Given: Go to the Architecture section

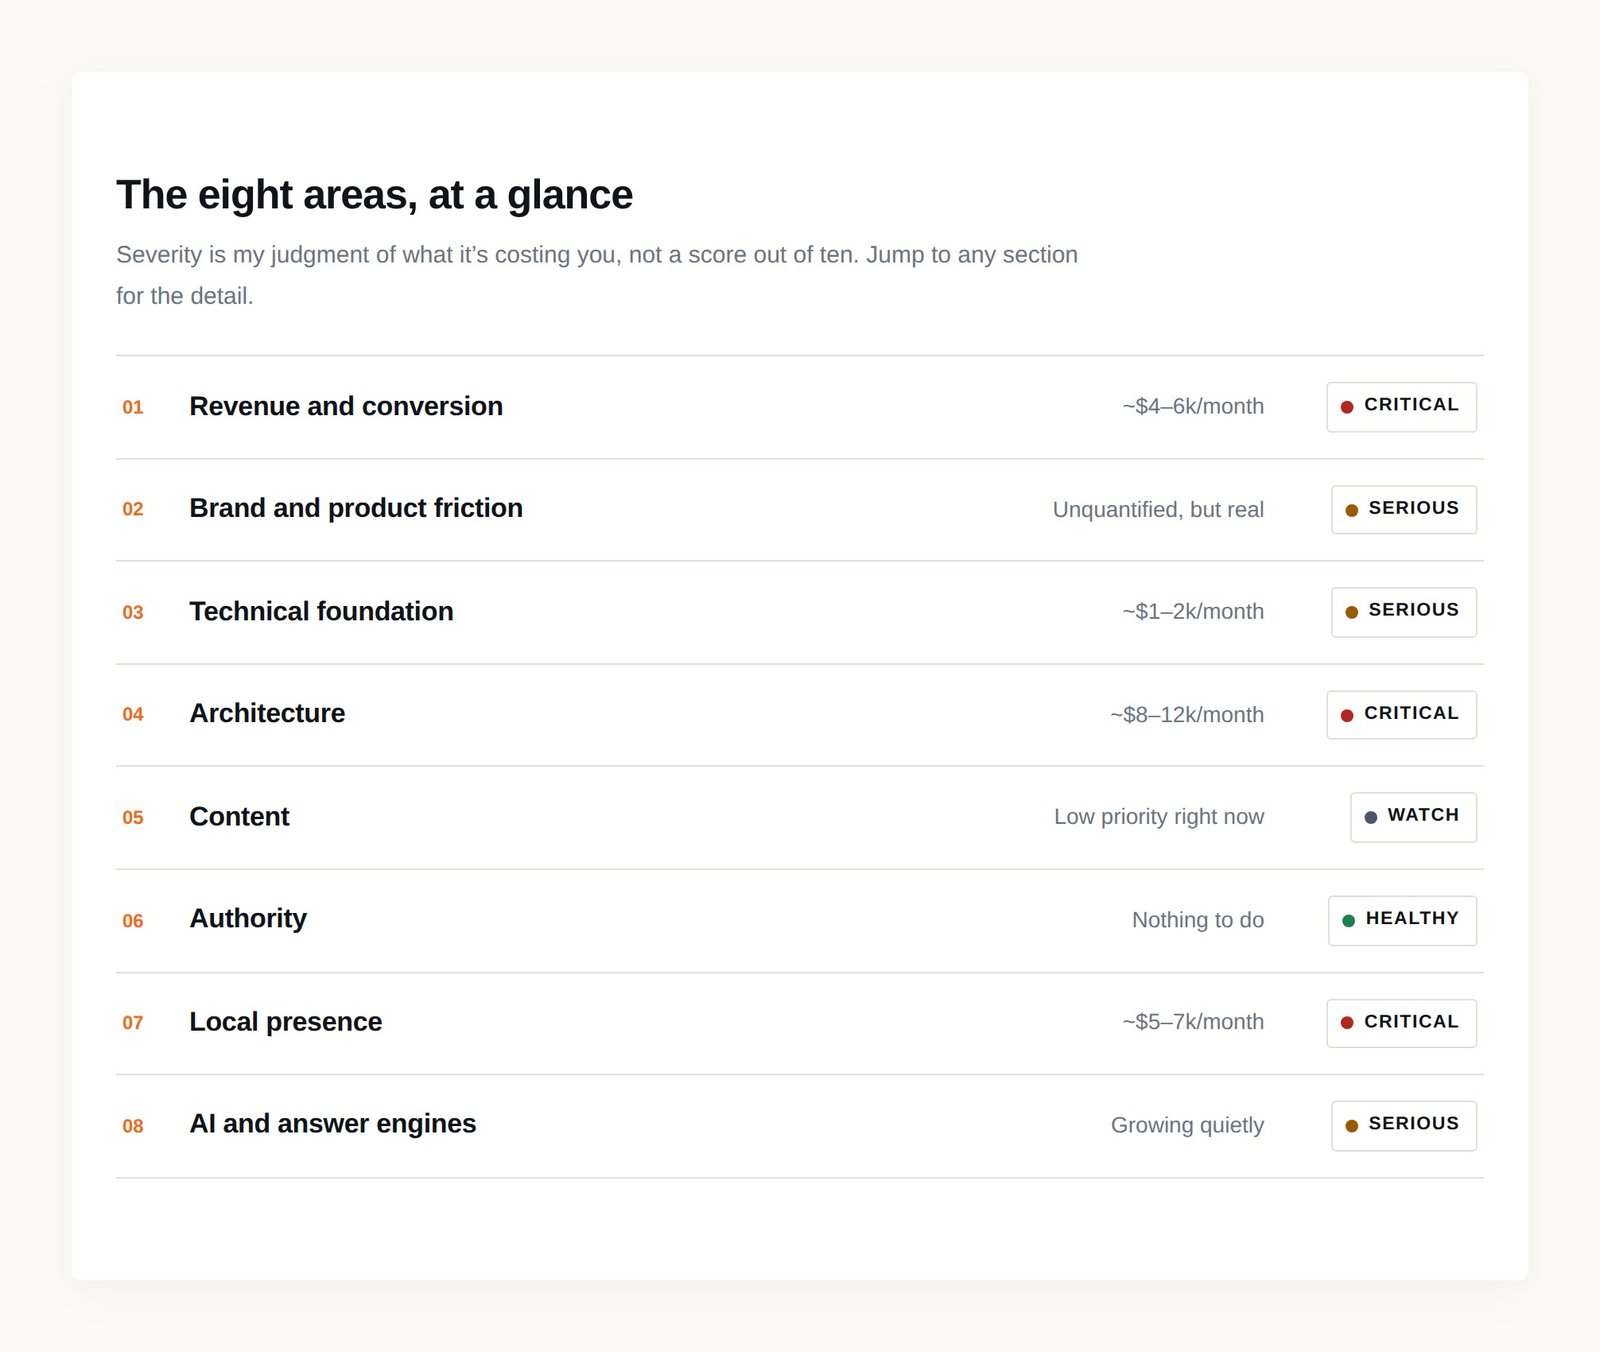Looking at the screenshot, I should pyautogui.click(x=800, y=715).
